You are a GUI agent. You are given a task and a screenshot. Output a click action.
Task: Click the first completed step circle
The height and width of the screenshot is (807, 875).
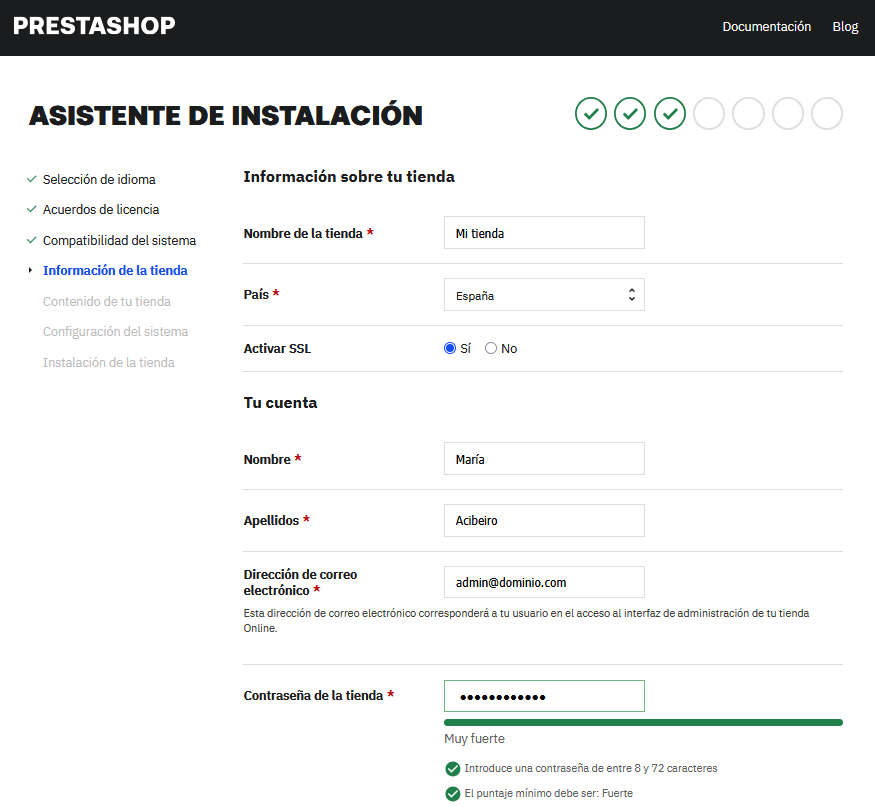pyautogui.click(x=590, y=113)
